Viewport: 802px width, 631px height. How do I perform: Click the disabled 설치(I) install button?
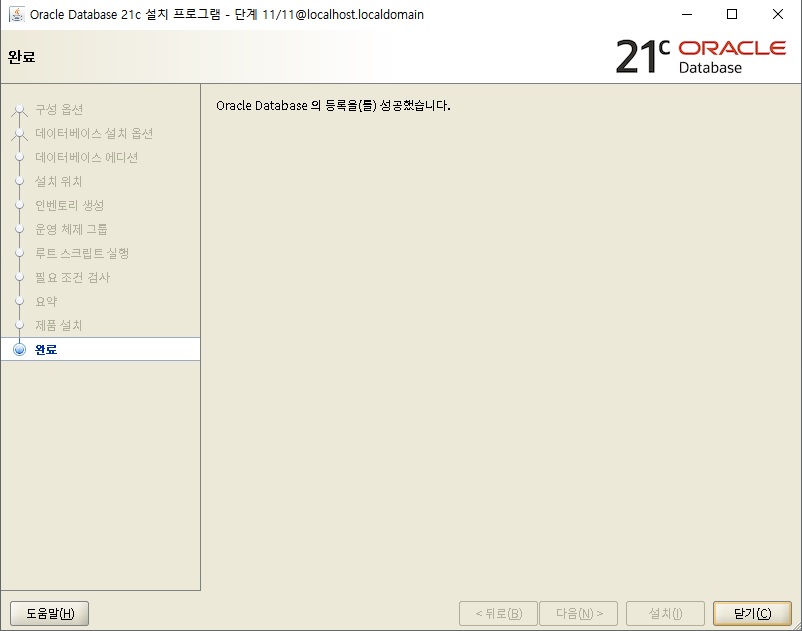pyautogui.click(x=665, y=613)
